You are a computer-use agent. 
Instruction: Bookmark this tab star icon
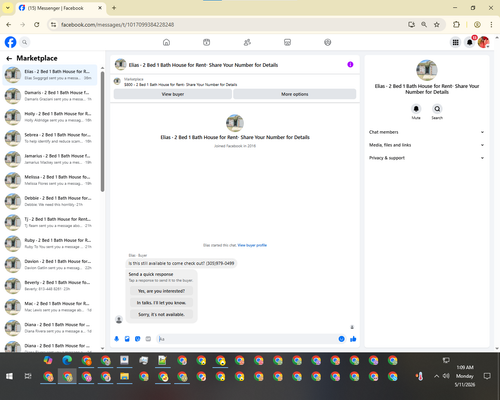437,25
